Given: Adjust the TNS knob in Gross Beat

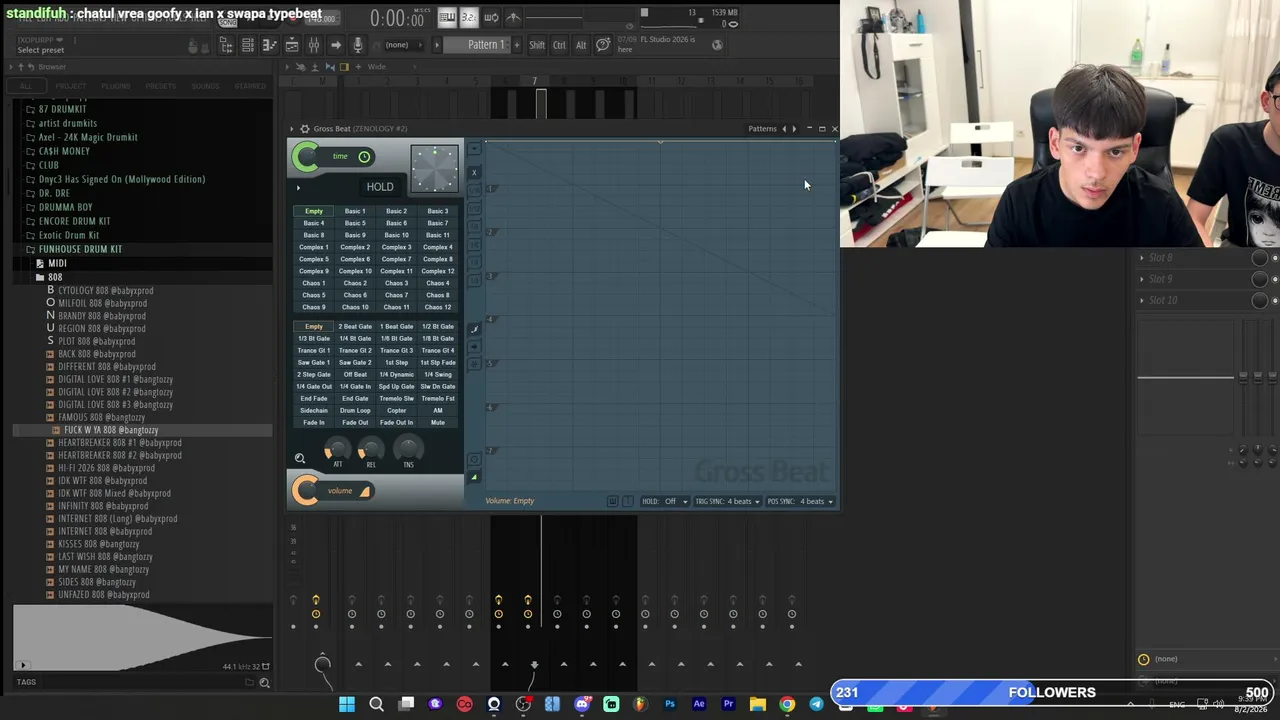Looking at the screenshot, I should pos(408,448).
